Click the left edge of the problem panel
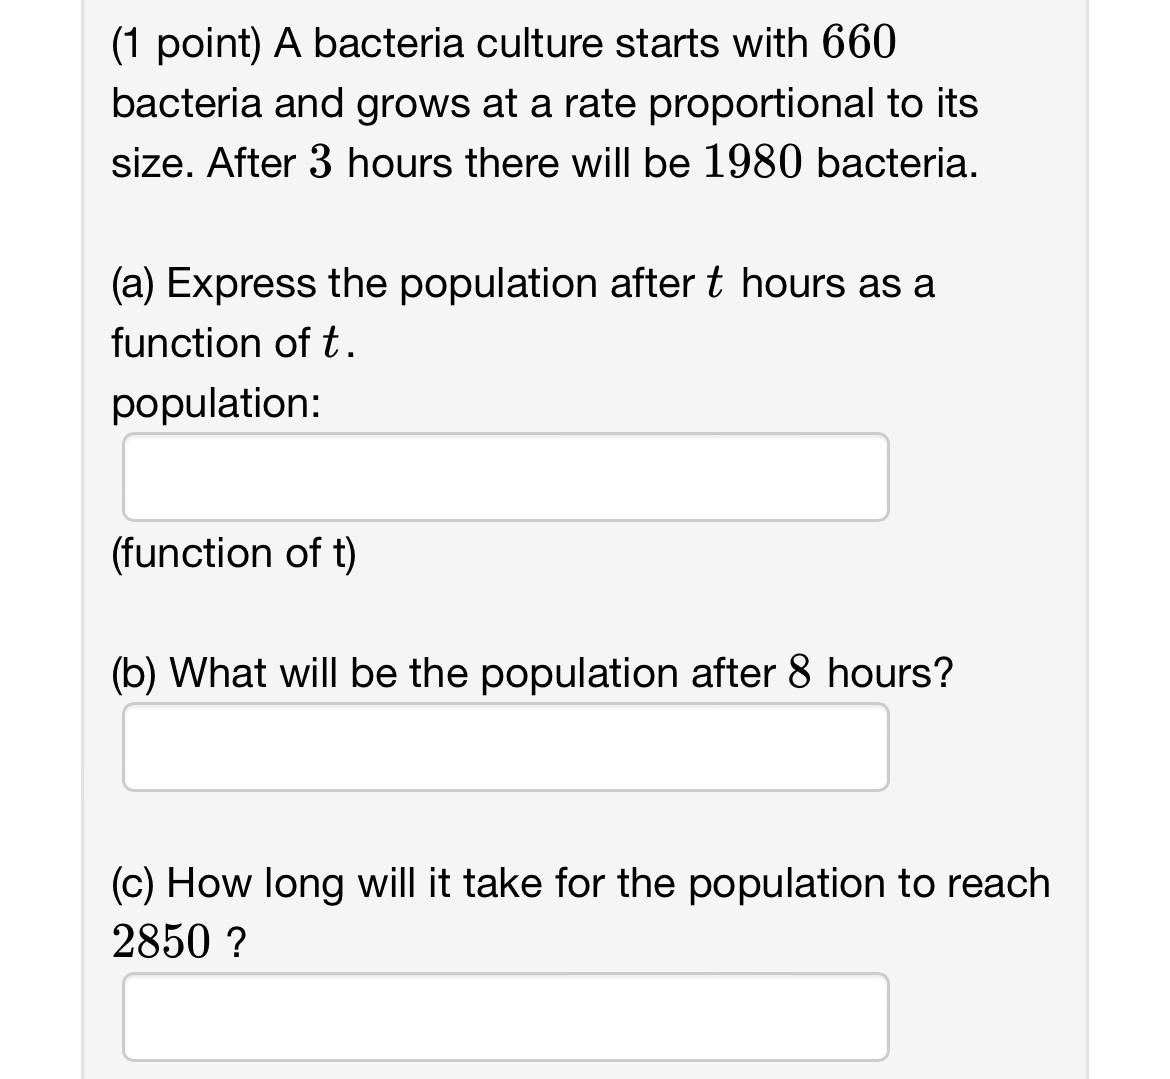The width and height of the screenshot is (1170, 1079). [82, 540]
